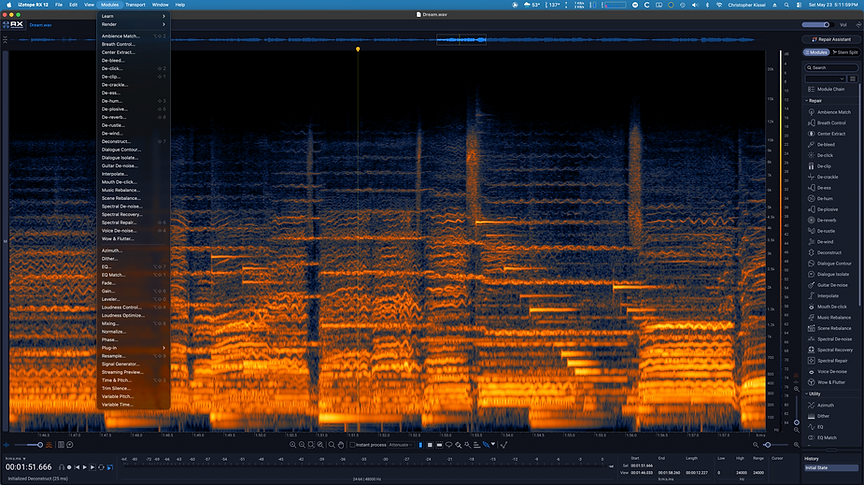Select the time-frequency rectangle selection tool

430,445
